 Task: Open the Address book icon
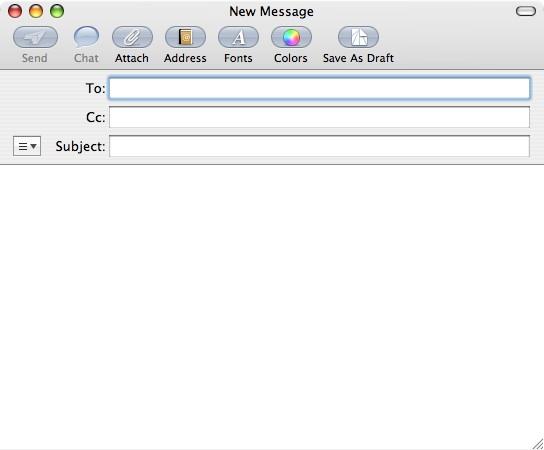(185, 37)
